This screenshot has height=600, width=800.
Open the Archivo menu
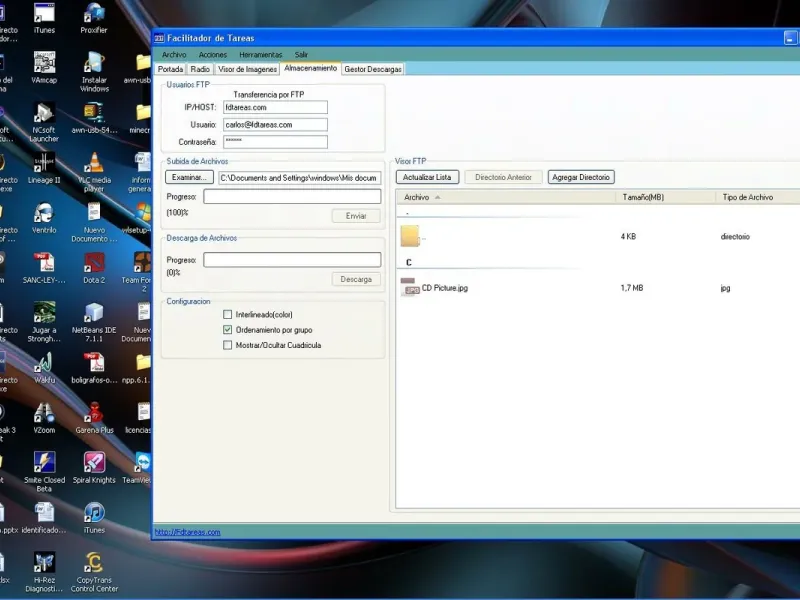click(x=174, y=54)
